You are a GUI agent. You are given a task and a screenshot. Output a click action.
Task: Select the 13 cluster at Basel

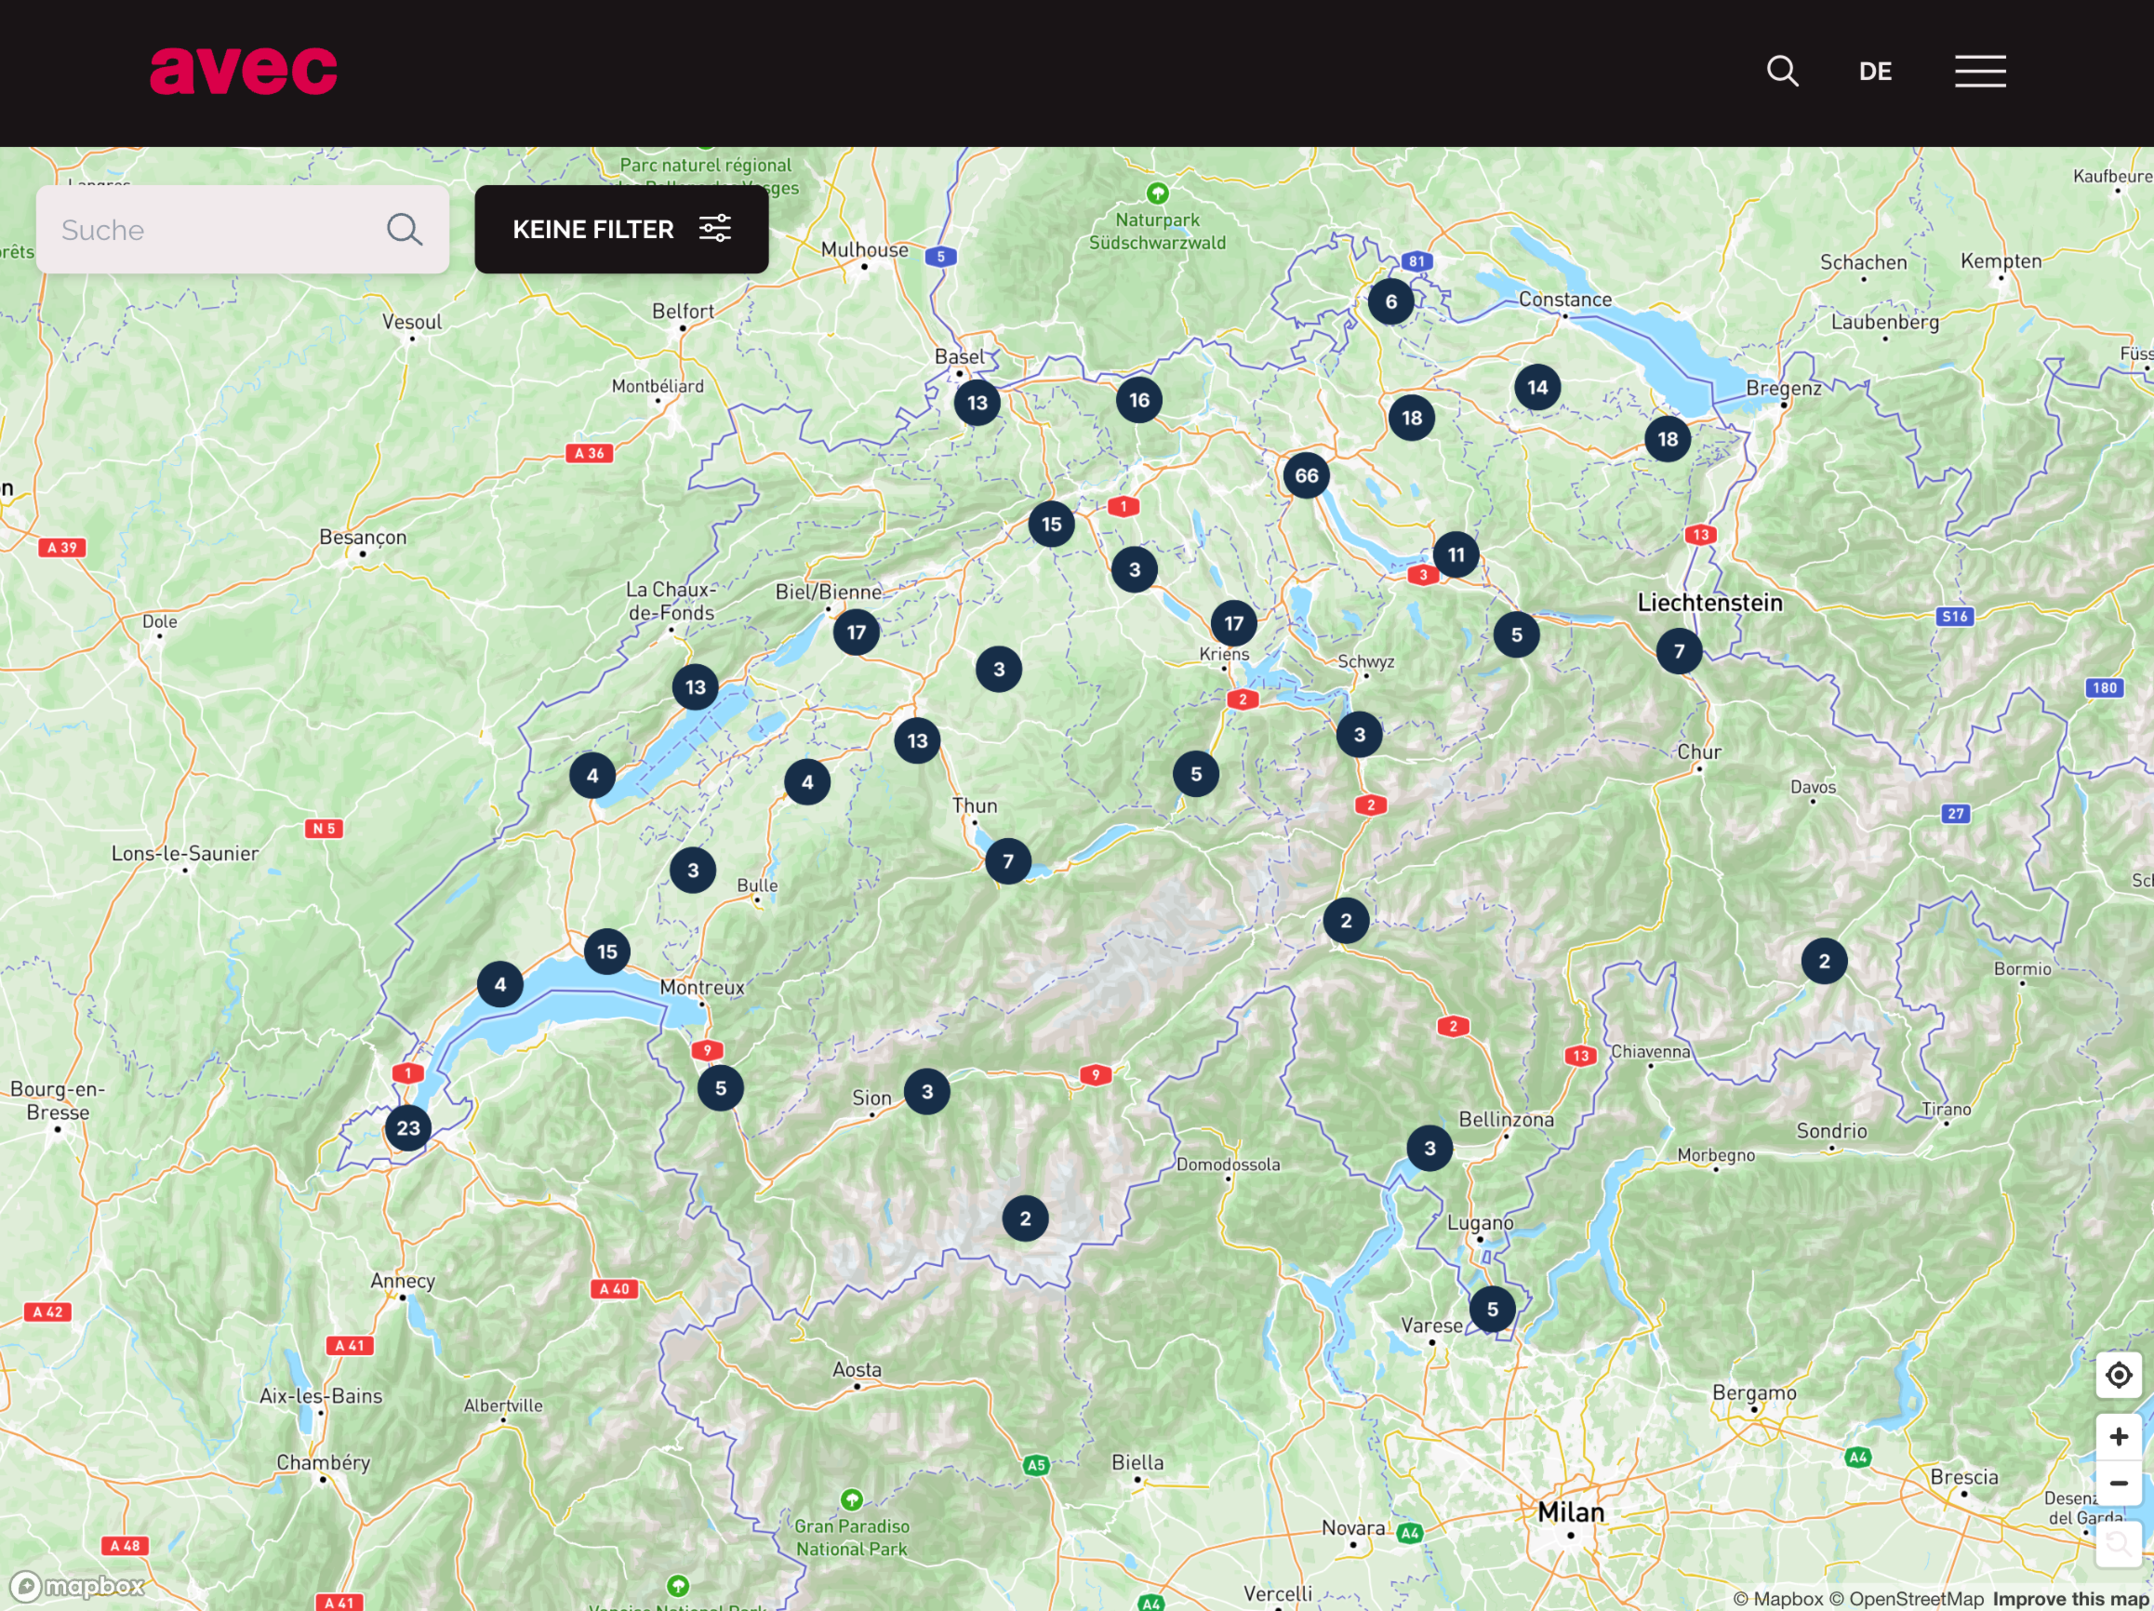(977, 403)
